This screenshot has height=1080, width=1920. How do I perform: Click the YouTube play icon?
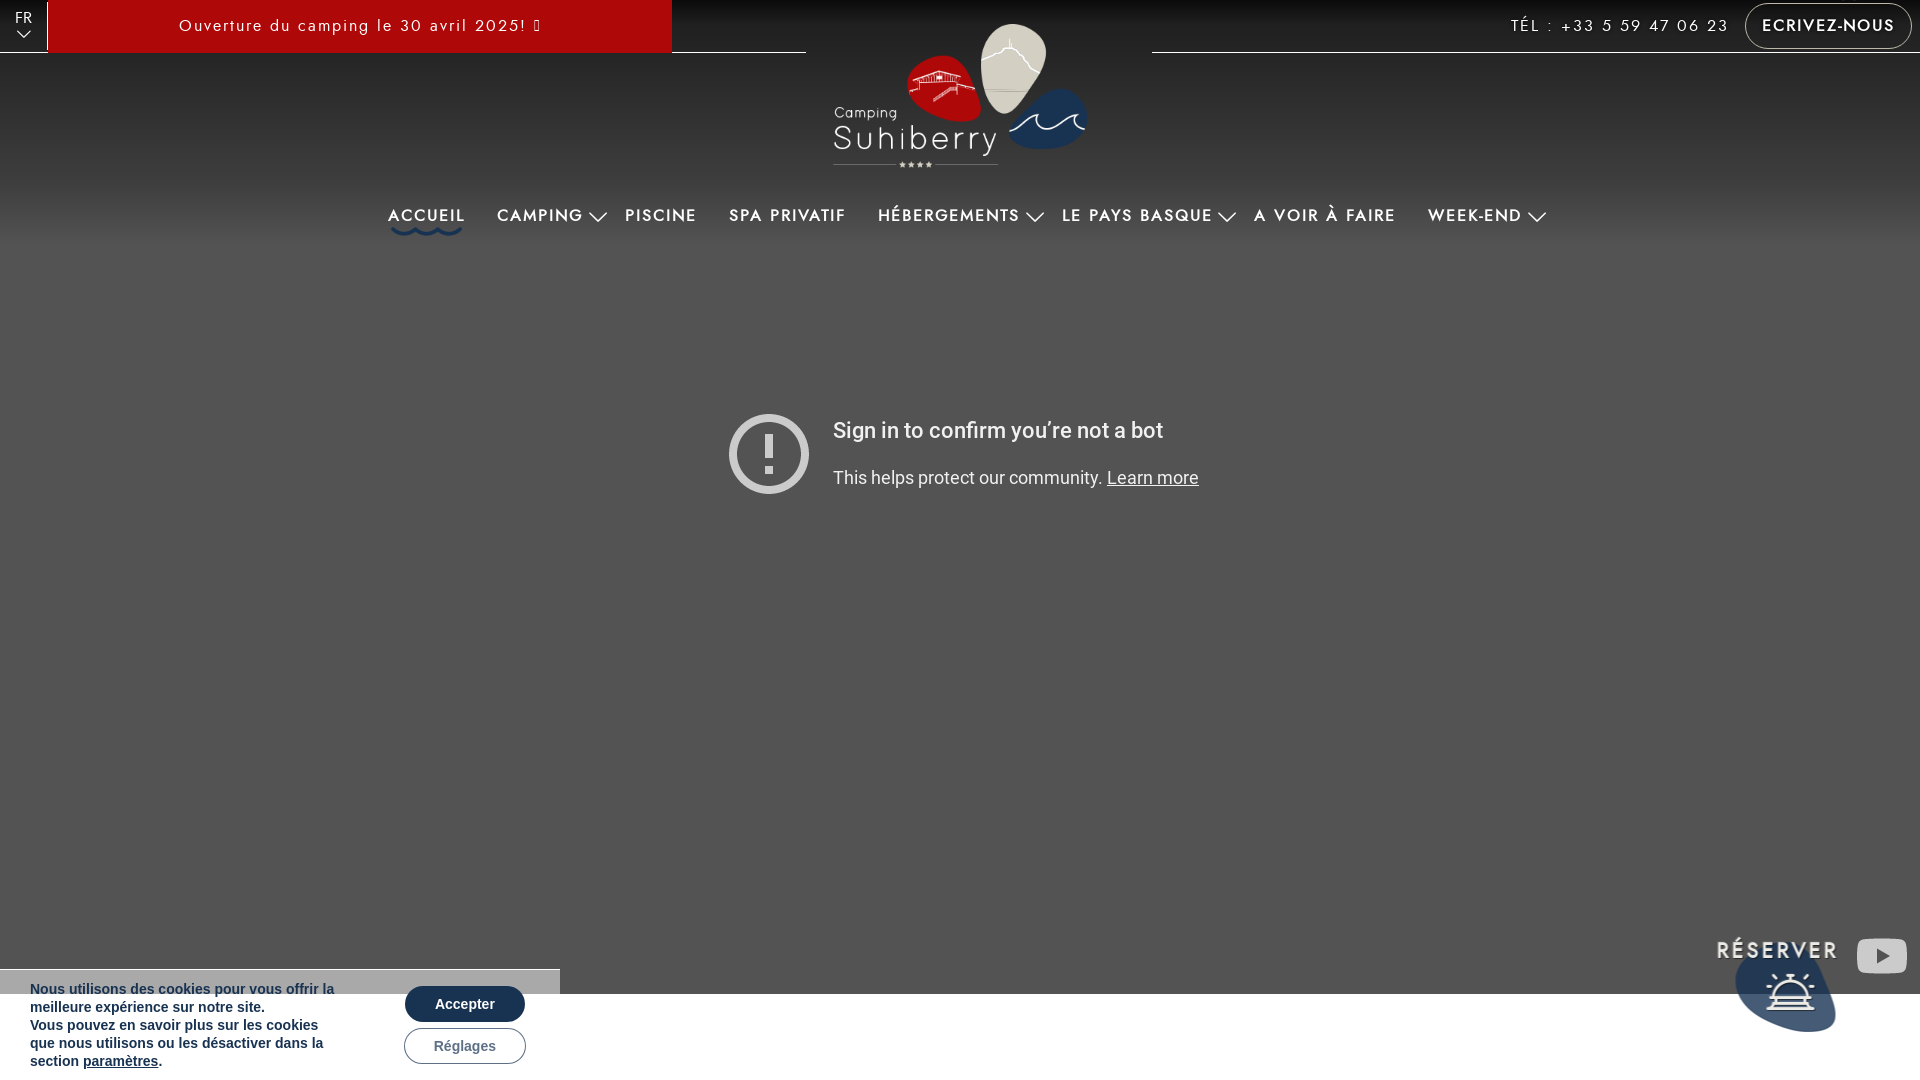point(1881,956)
